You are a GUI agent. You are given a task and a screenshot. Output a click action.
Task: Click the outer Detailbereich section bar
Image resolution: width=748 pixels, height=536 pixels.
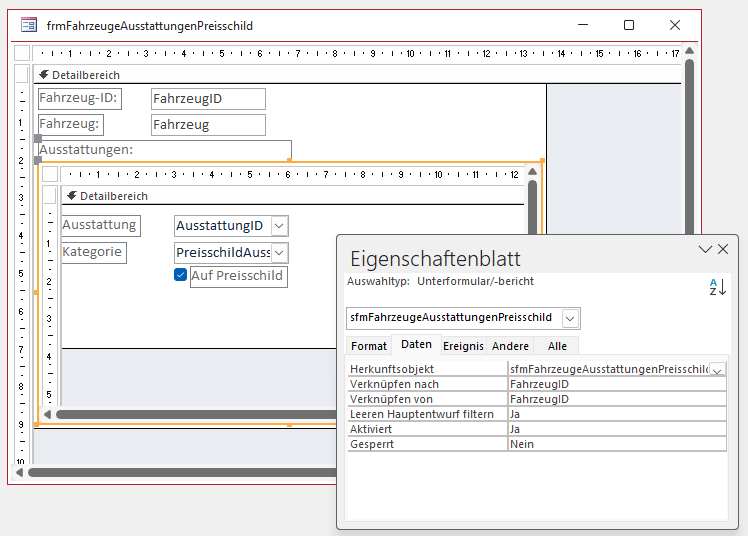[290, 75]
